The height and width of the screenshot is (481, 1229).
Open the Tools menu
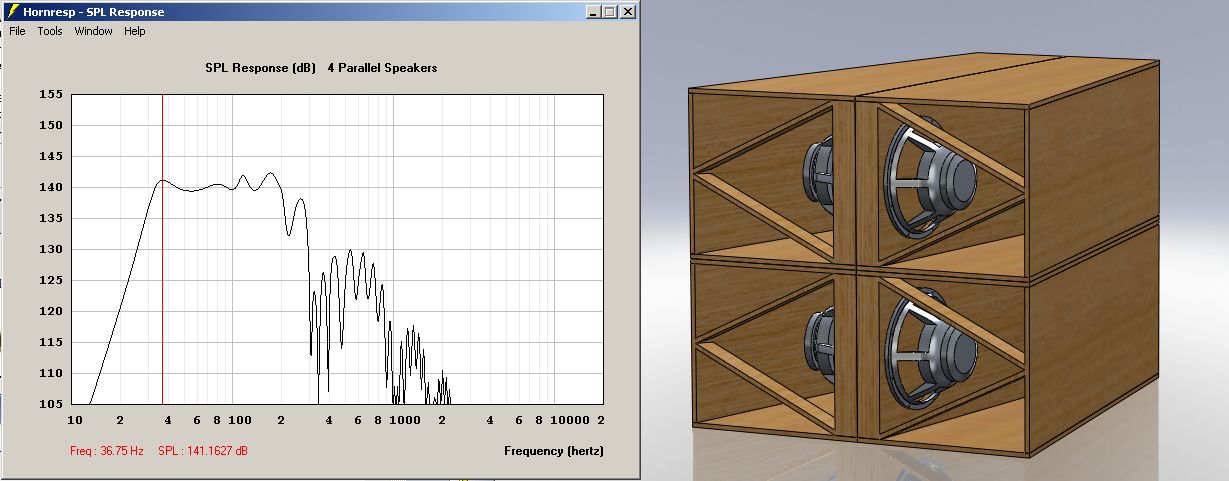(x=50, y=31)
